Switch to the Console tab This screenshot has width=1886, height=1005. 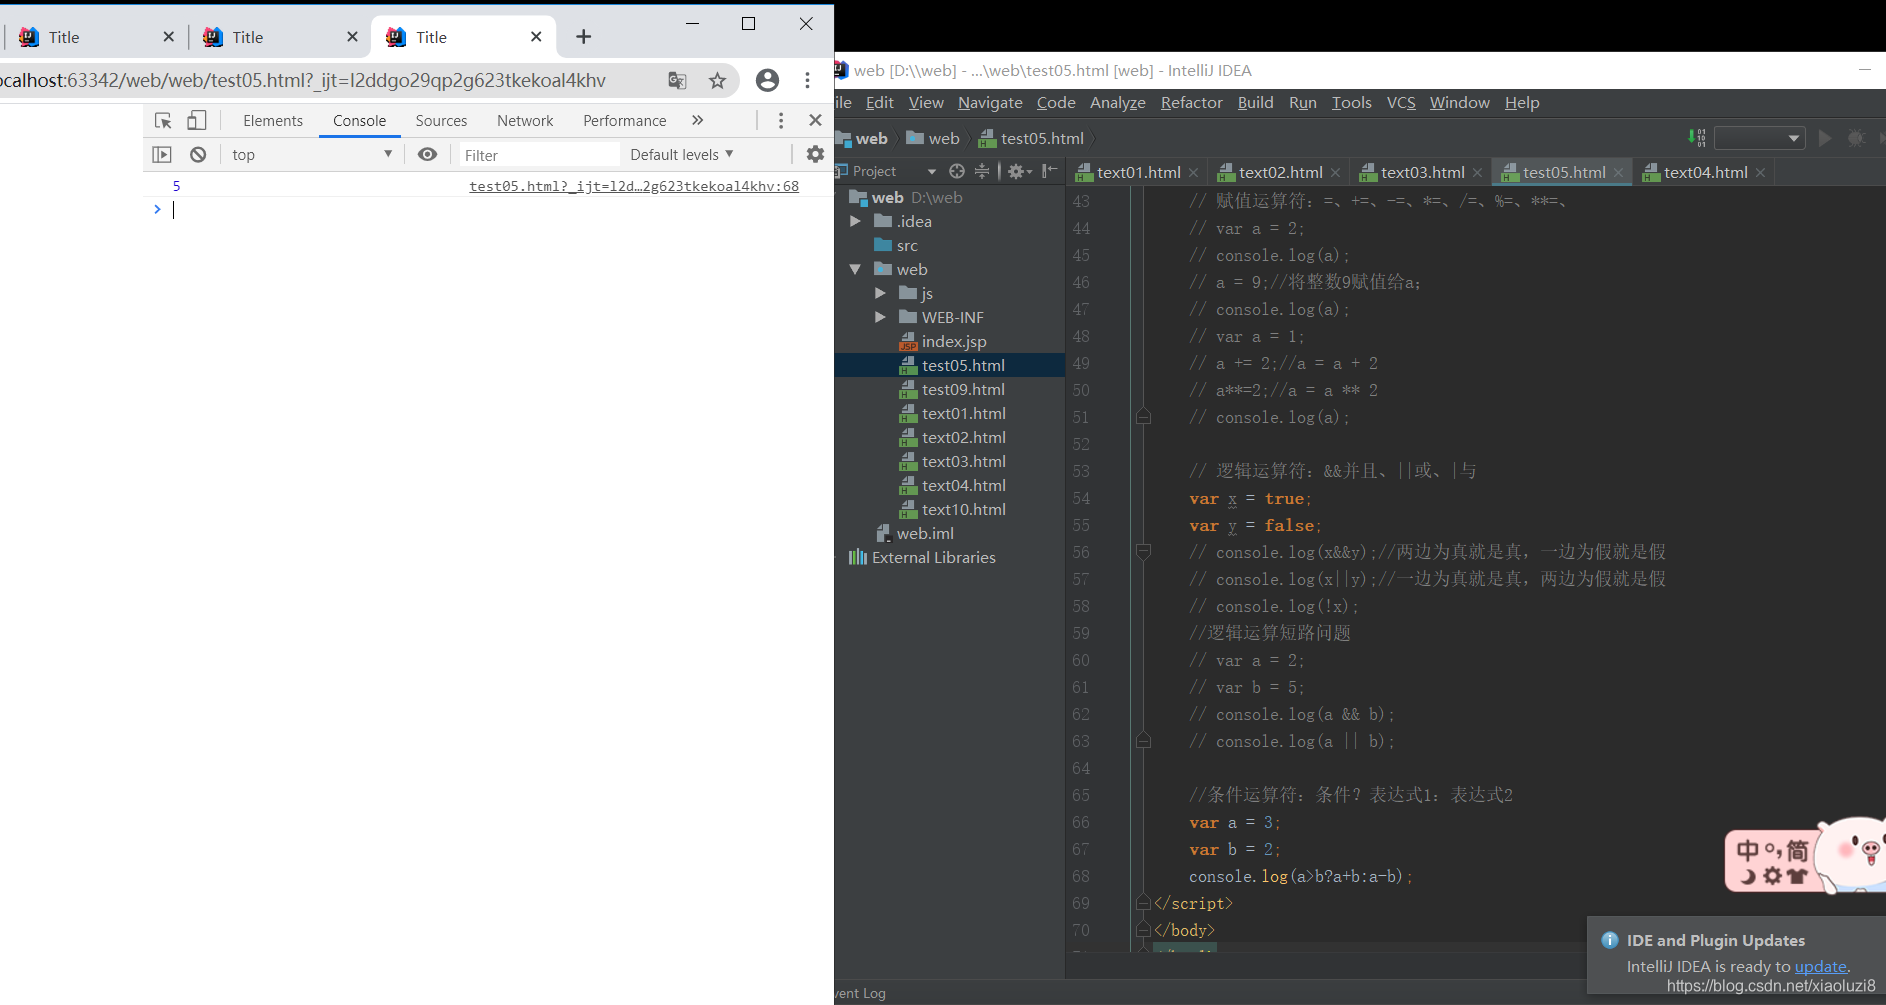coord(359,120)
